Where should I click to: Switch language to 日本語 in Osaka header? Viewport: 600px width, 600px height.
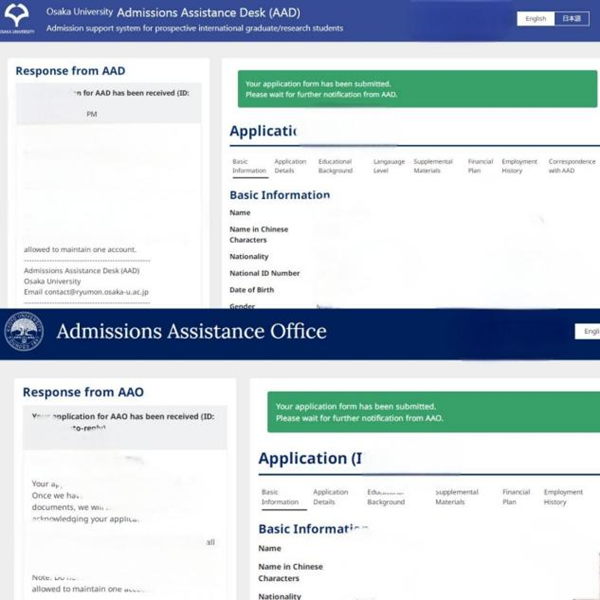tap(571, 18)
